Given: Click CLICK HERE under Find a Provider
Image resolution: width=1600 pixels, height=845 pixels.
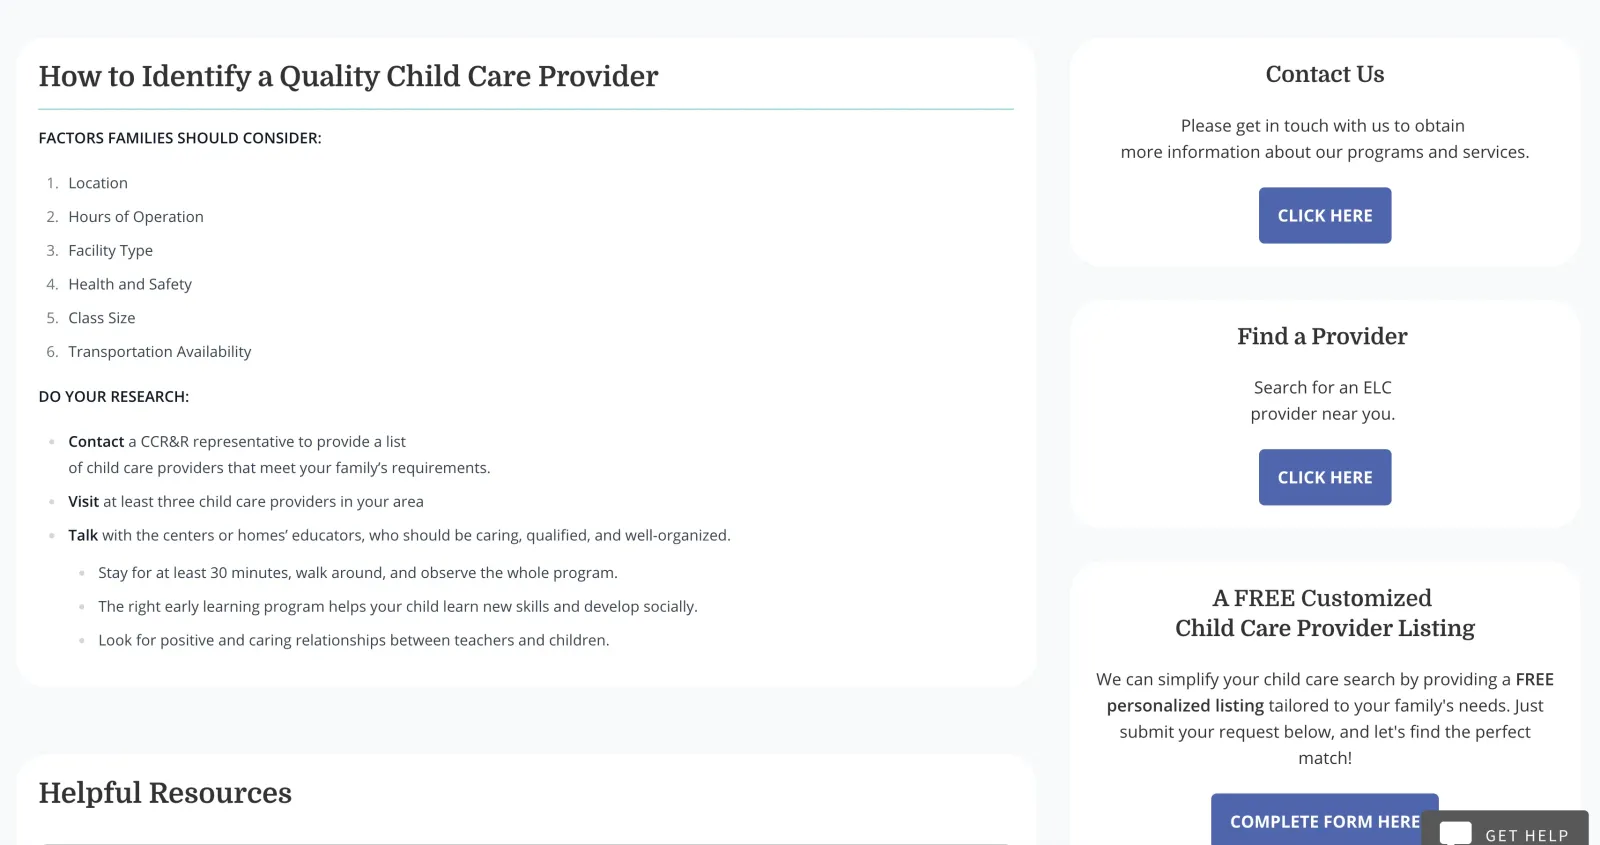Looking at the screenshot, I should tap(1324, 477).
